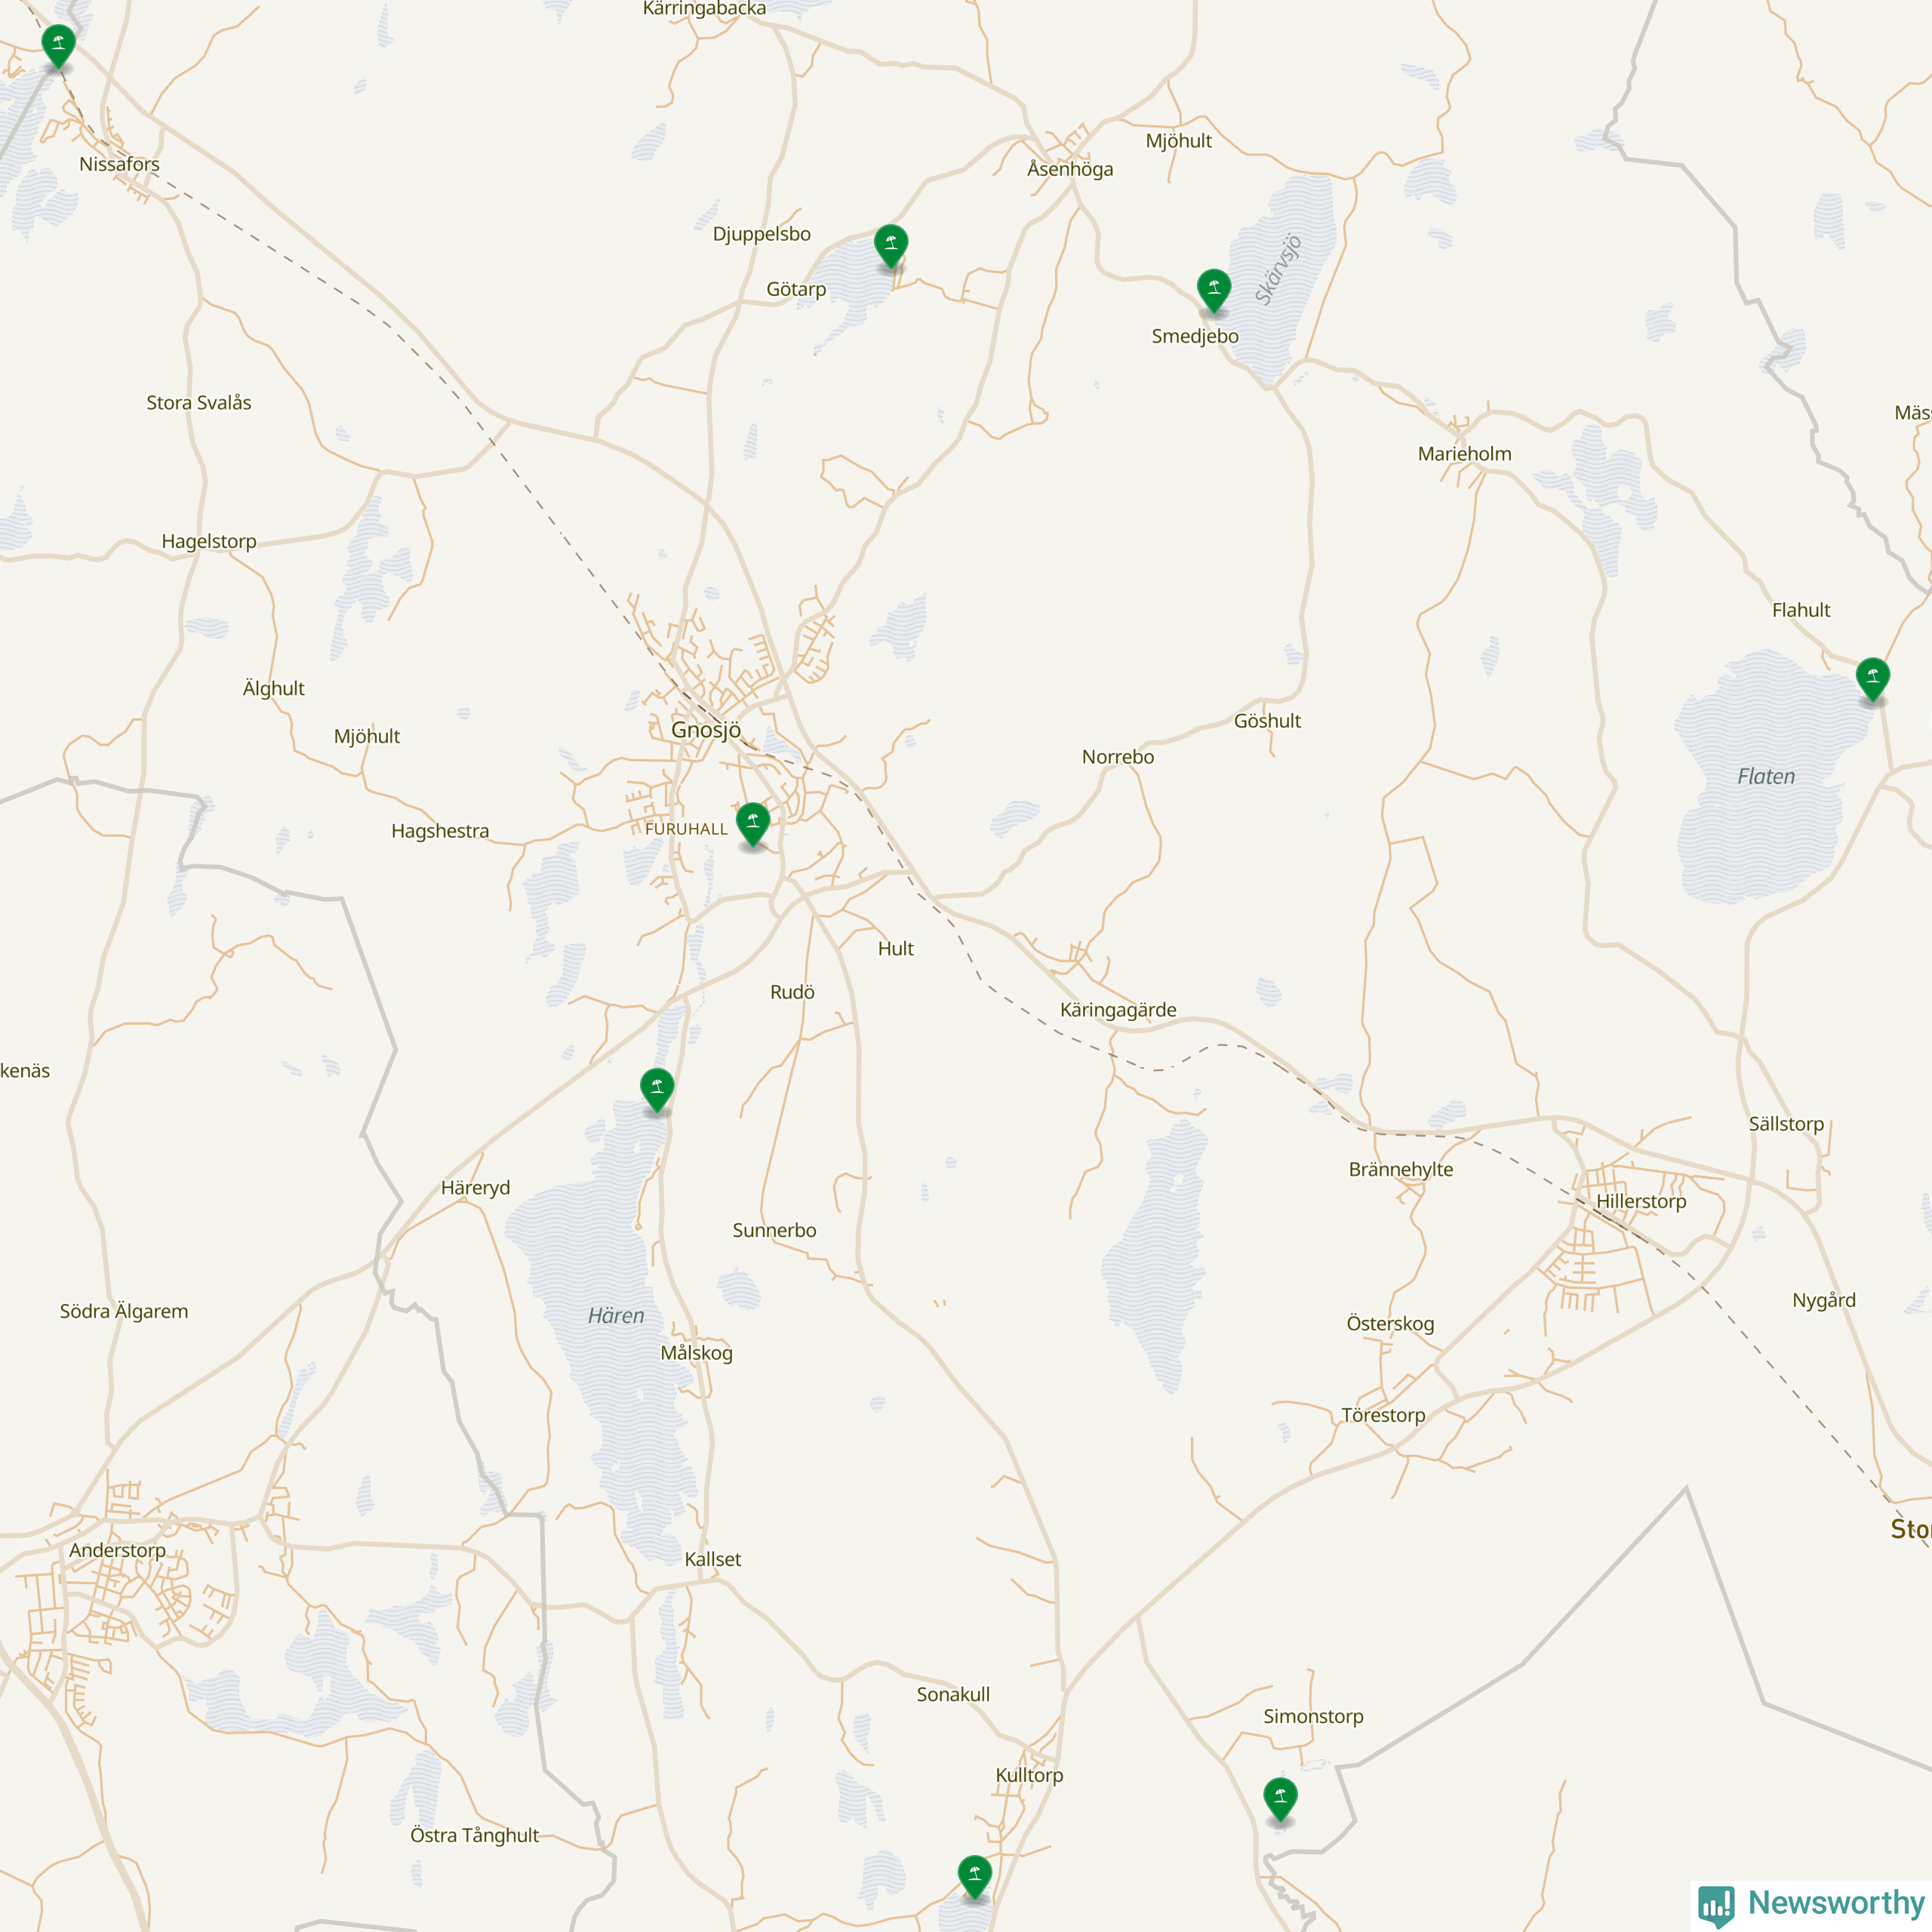1932x1932 pixels.
Task: Click the Rudö label
Action: coord(792,992)
